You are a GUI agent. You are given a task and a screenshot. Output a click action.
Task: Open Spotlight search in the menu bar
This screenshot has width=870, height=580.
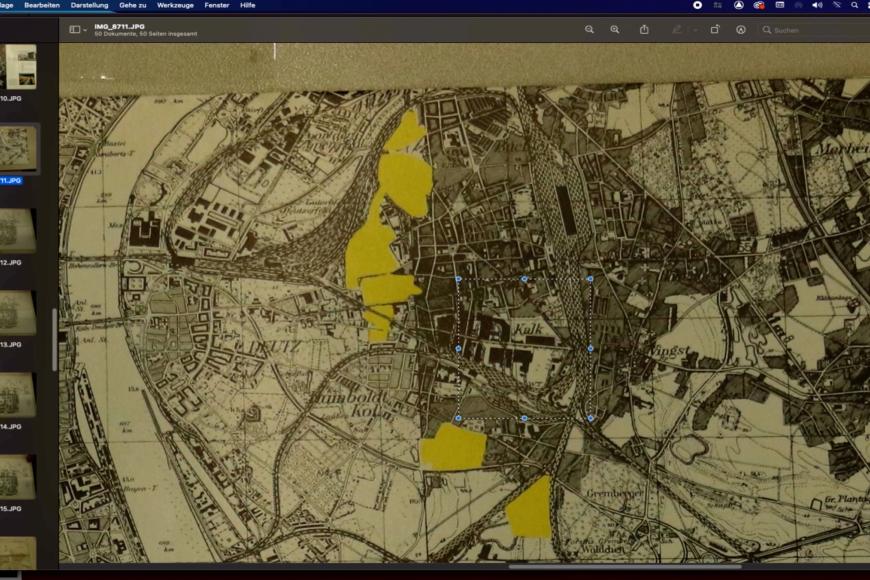click(x=854, y=5)
